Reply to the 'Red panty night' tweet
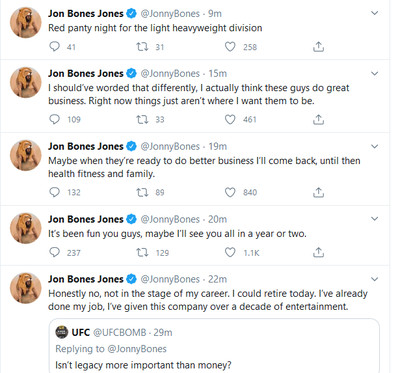400x373 pixels. coord(54,46)
